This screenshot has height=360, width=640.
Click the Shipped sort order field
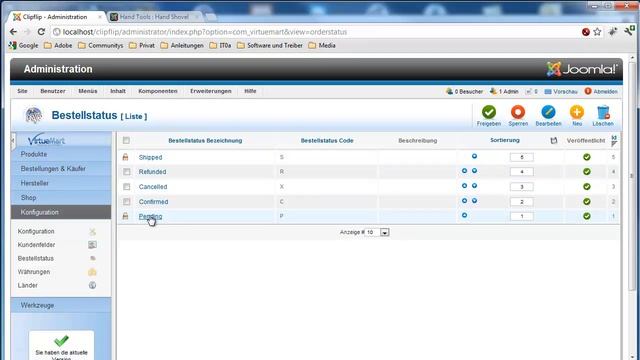point(521,157)
